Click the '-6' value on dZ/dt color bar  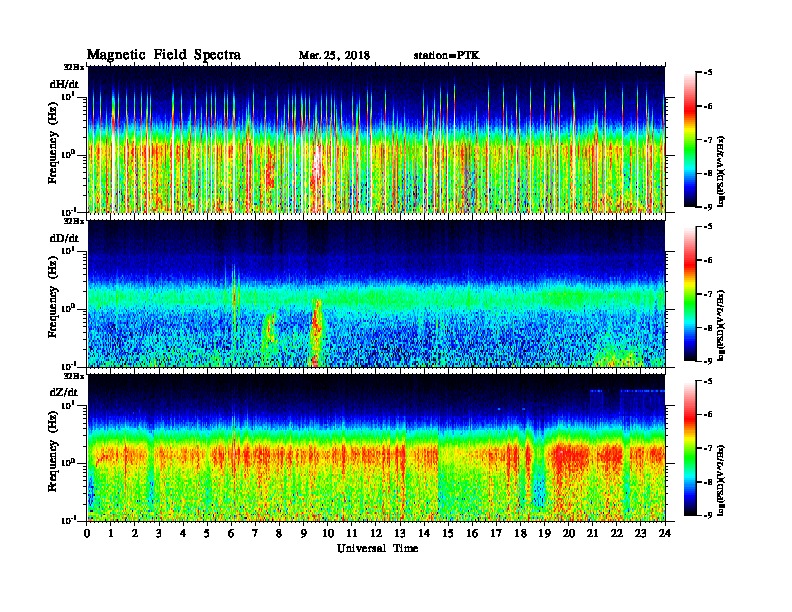coord(708,414)
